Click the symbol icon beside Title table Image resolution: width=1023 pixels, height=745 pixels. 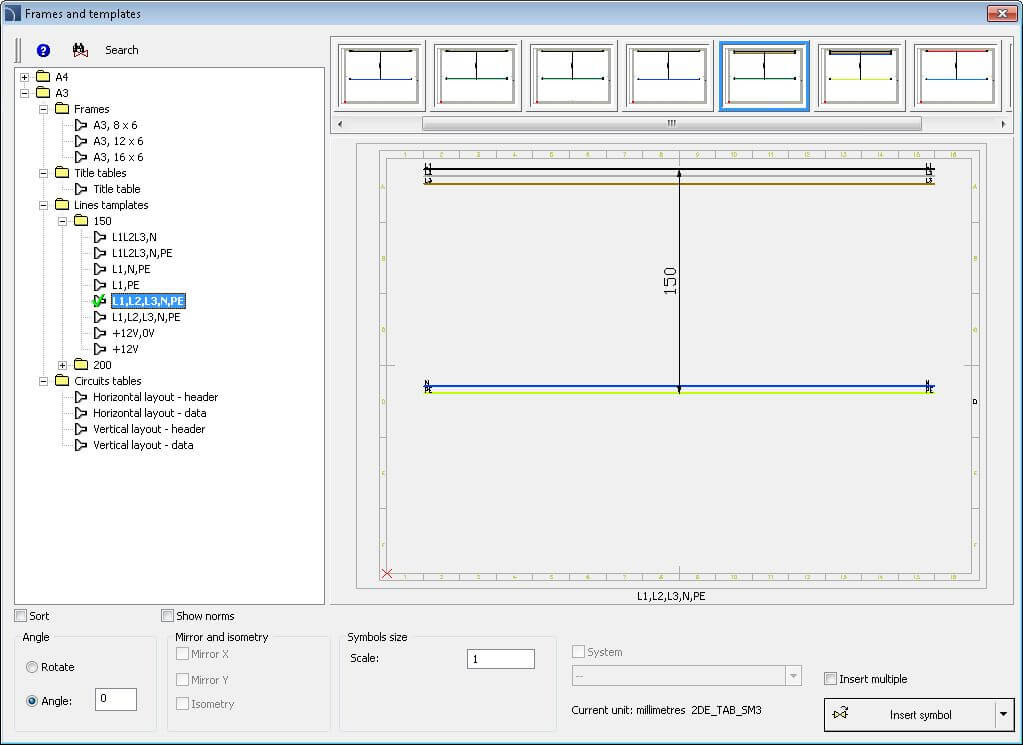(81, 189)
